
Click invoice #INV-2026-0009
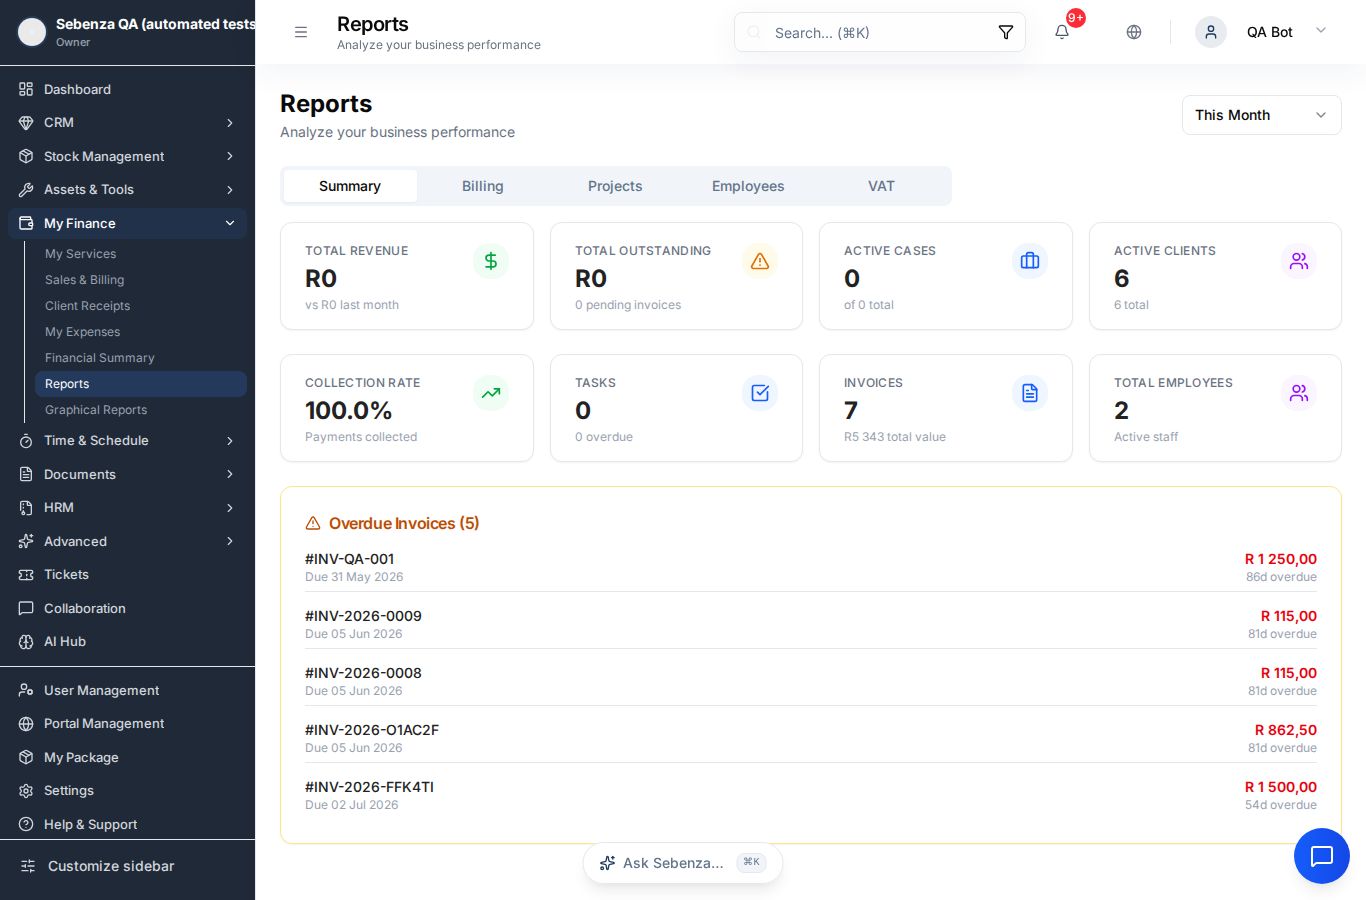(363, 616)
